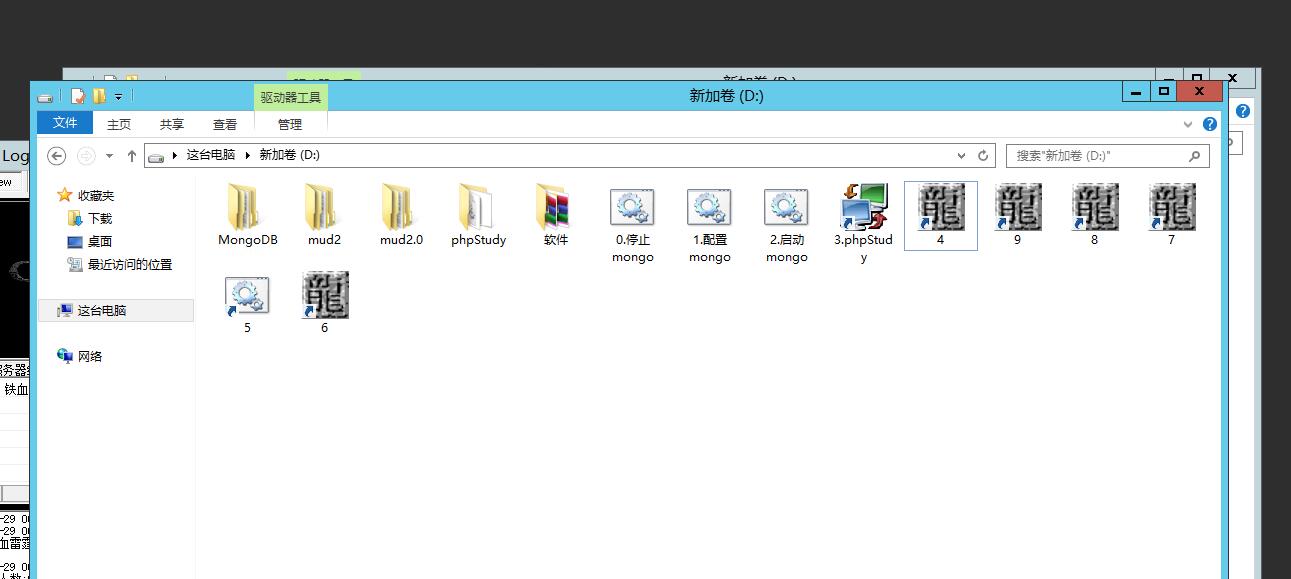The height and width of the screenshot is (579, 1291).
Task: Open the 文件 menu tab
Action: pos(65,123)
